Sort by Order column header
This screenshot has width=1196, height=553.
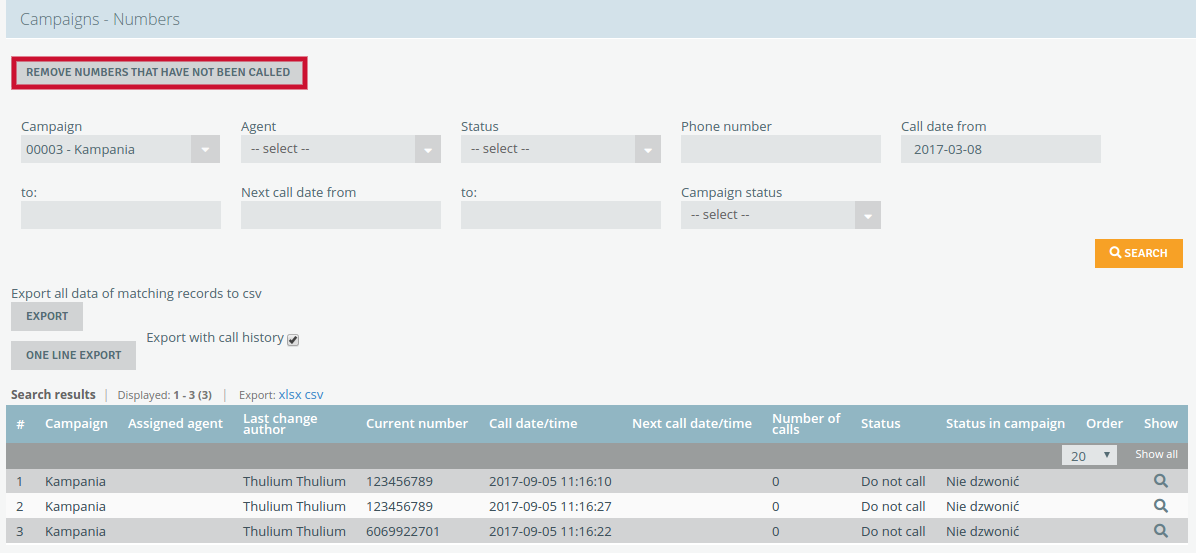(x=1104, y=423)
